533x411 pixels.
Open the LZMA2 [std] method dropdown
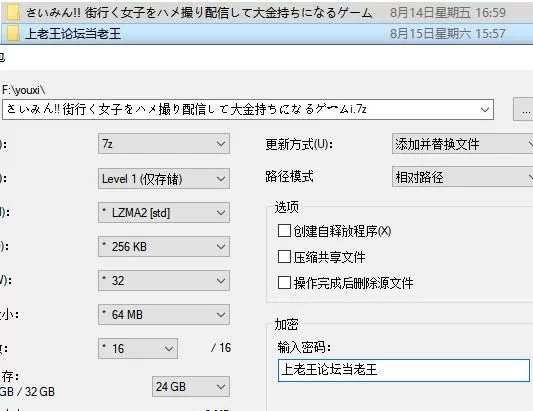click(x=164, y=213)
